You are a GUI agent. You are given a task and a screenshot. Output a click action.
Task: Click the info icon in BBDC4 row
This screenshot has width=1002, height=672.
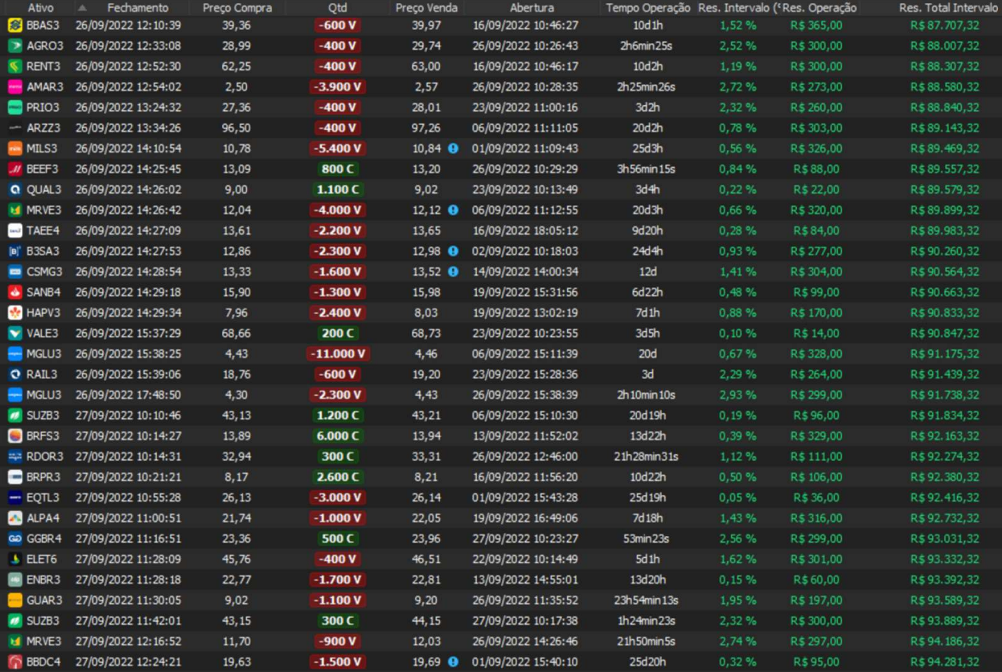tap(453, 661)
